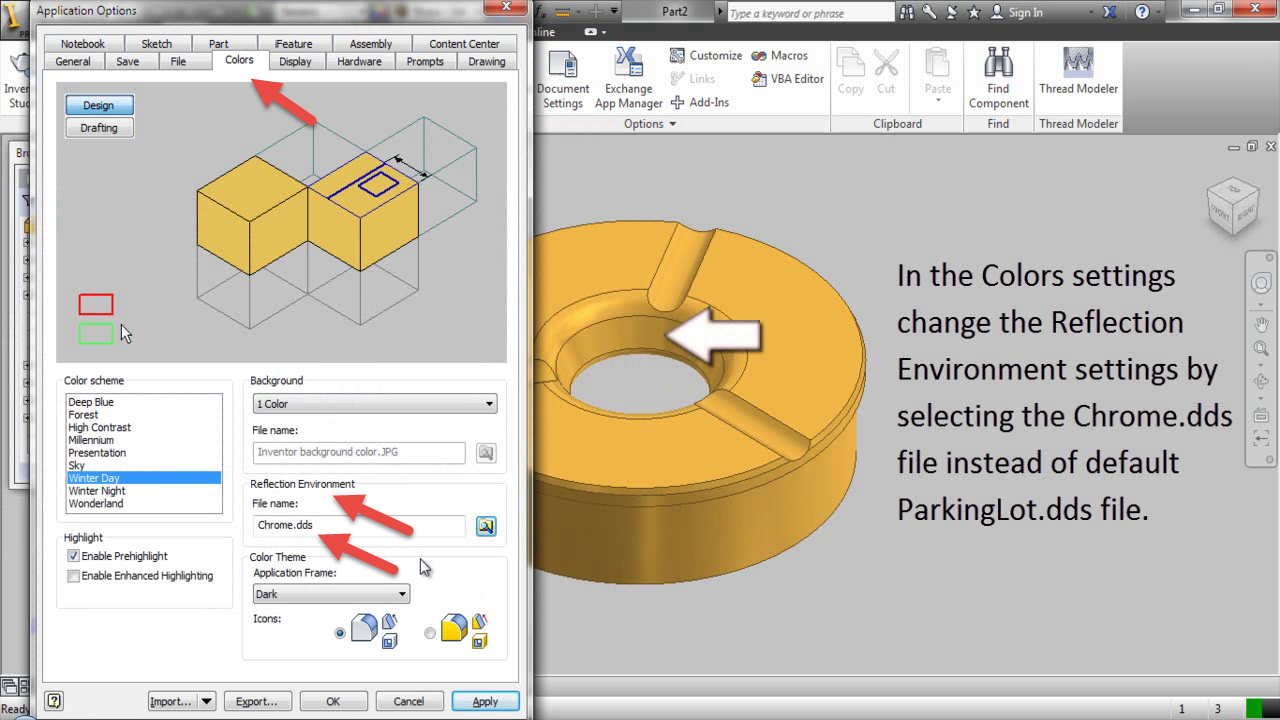Disable the Enable Prehighlight checkbox

[72, 556]
